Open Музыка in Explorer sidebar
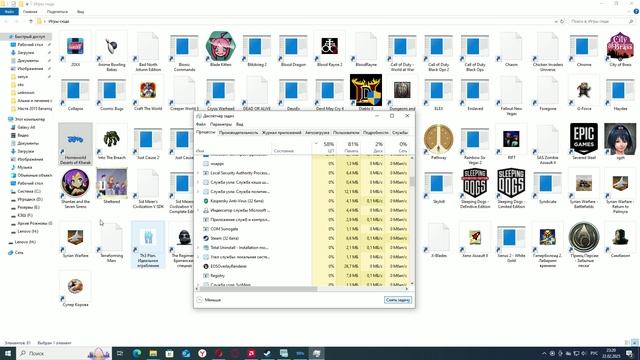Screen dimensions: 640x360 point(24,167)
